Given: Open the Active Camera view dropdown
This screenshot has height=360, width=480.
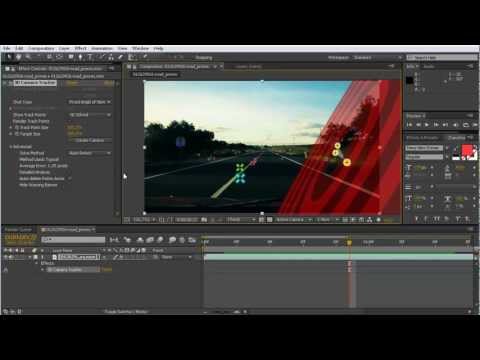Looking at the screenshot, I should [x=294, y=220].
